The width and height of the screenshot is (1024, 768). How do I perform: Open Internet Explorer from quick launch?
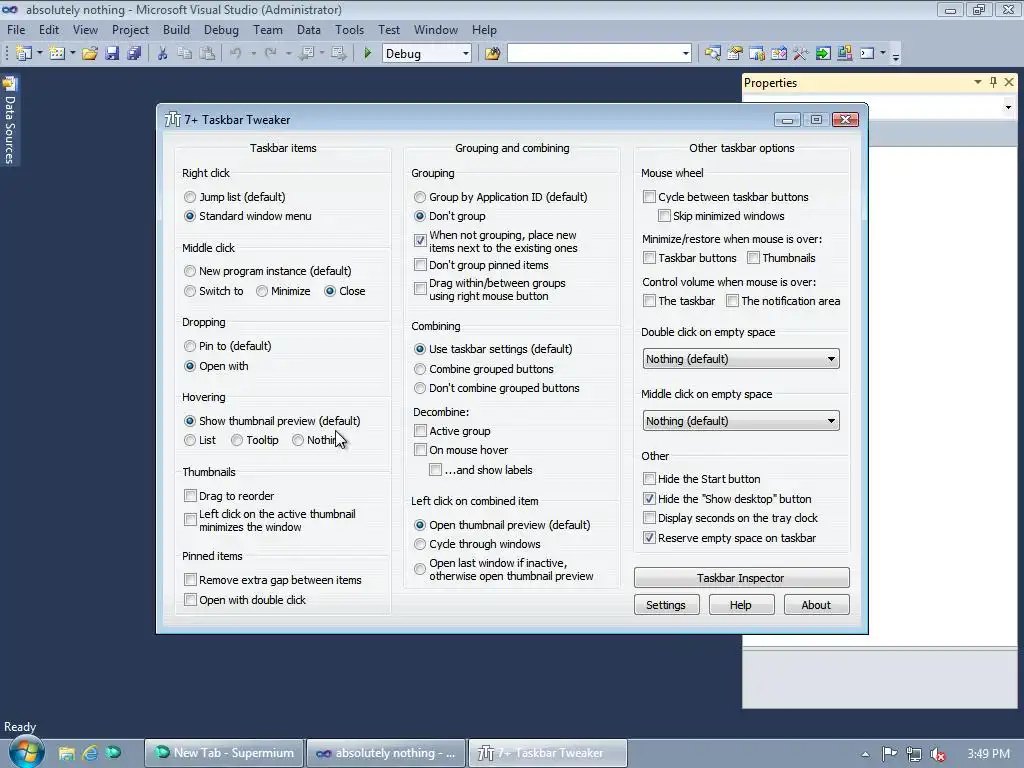pos(89,753)
